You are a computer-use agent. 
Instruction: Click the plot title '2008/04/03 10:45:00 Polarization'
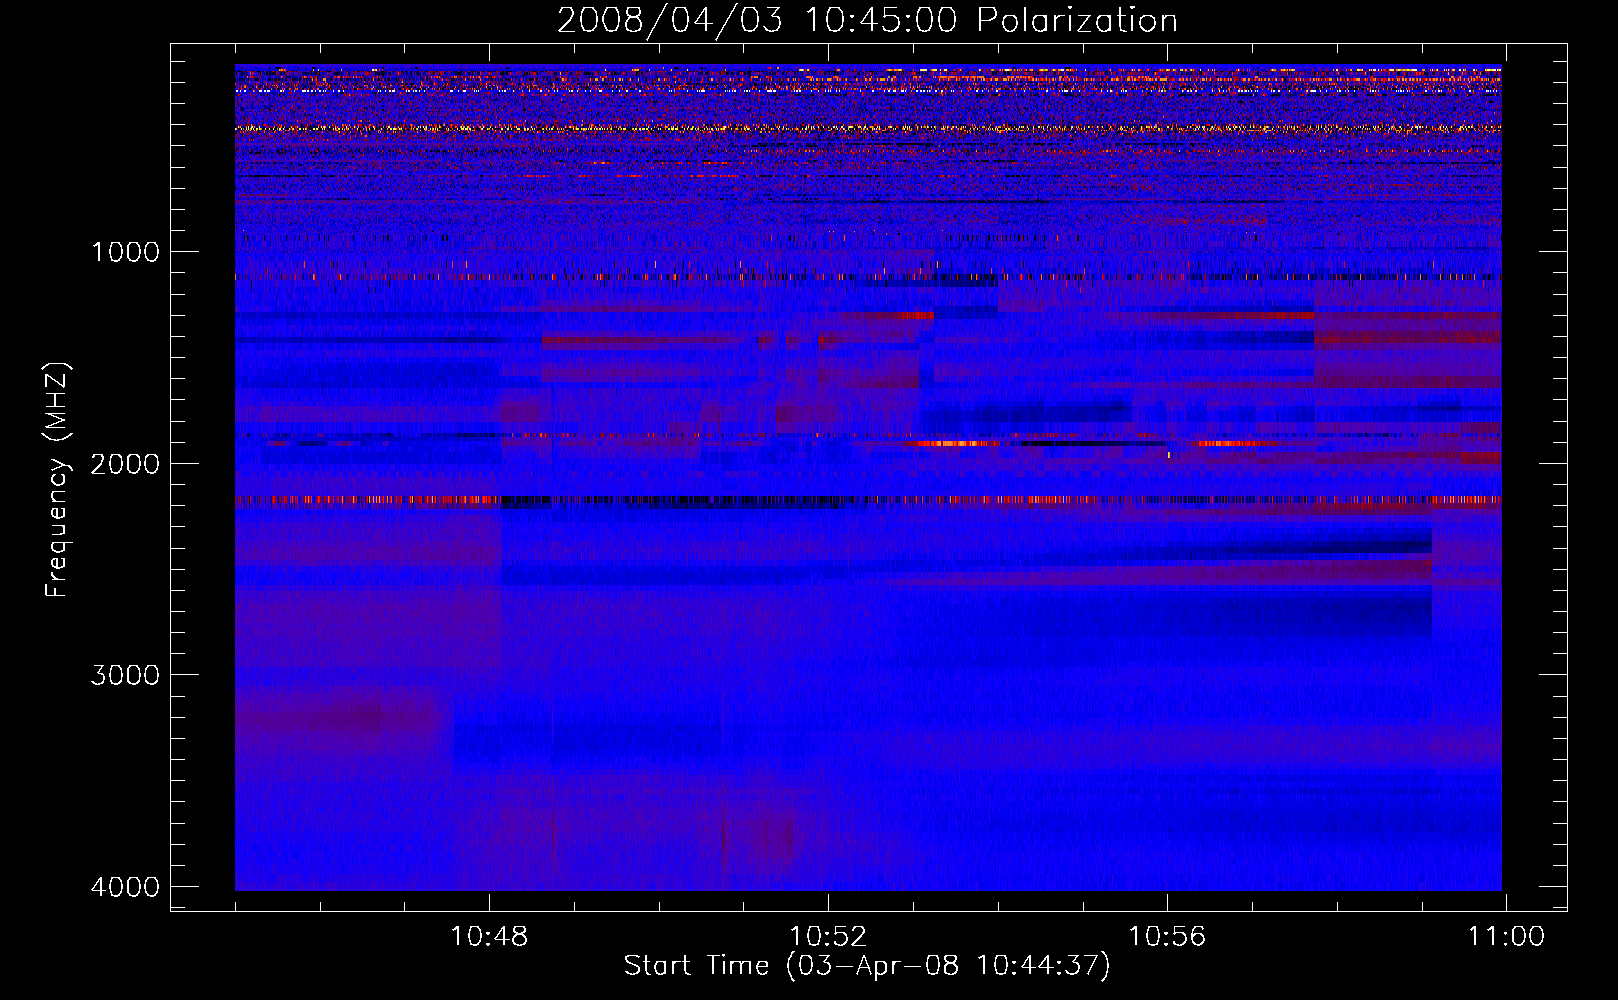click(x=867, y=20)
